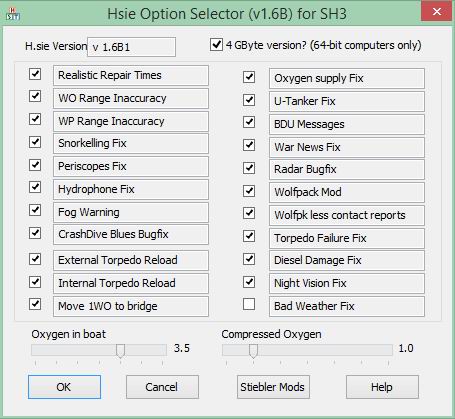Toggle Diesel Damage Fix checkbox
Screen dimensions: 455x419
[x=249, y=259]
